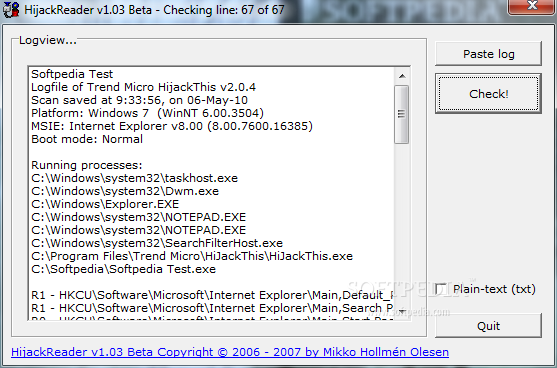Enable the Plain-text (txt) checkbox
Screen dimensions: 557x368
(x=441, y=289)
